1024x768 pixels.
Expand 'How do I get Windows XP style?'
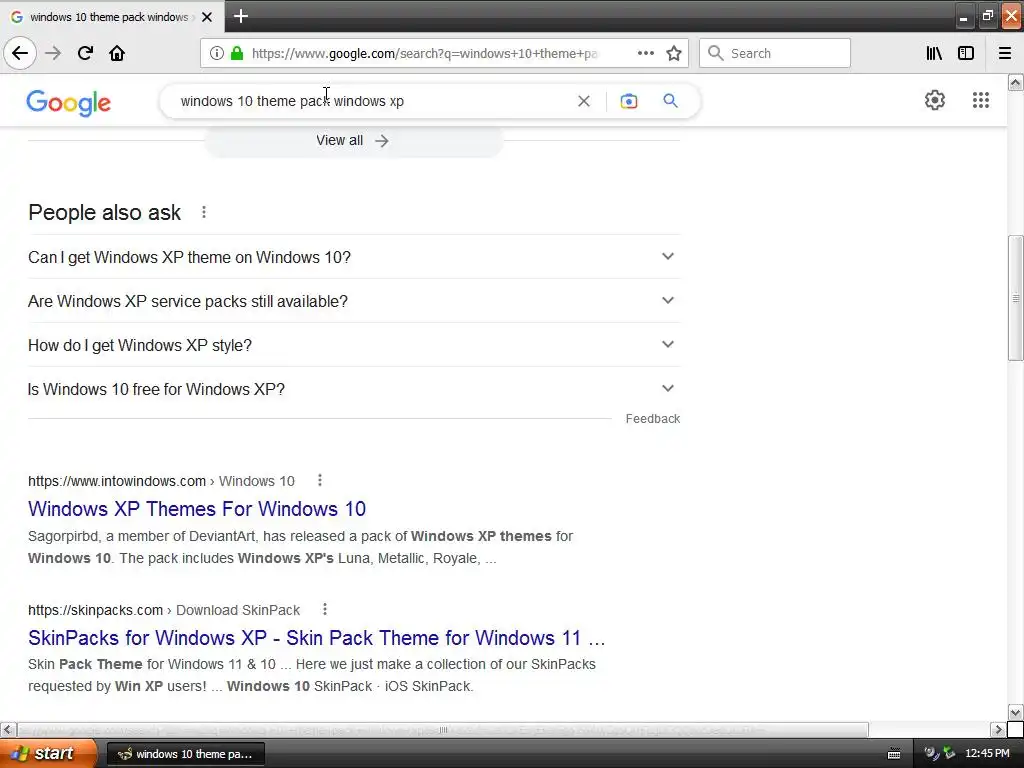(354, 344)
